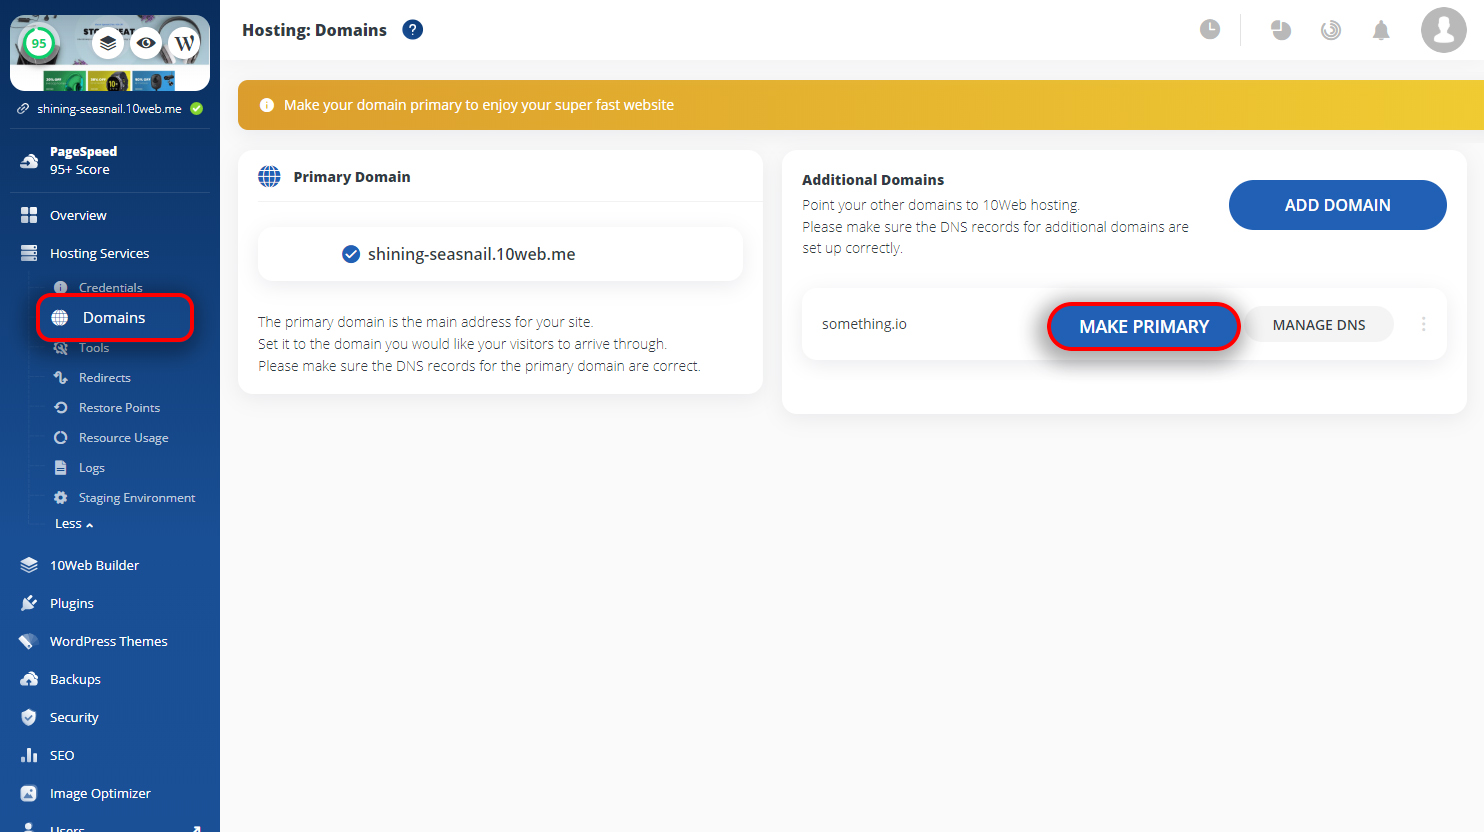Select the primary domain shining-seasnail.10web.me checkmark
The width and height of the screenshot is (1484, 832).
[x=351, y=254]
